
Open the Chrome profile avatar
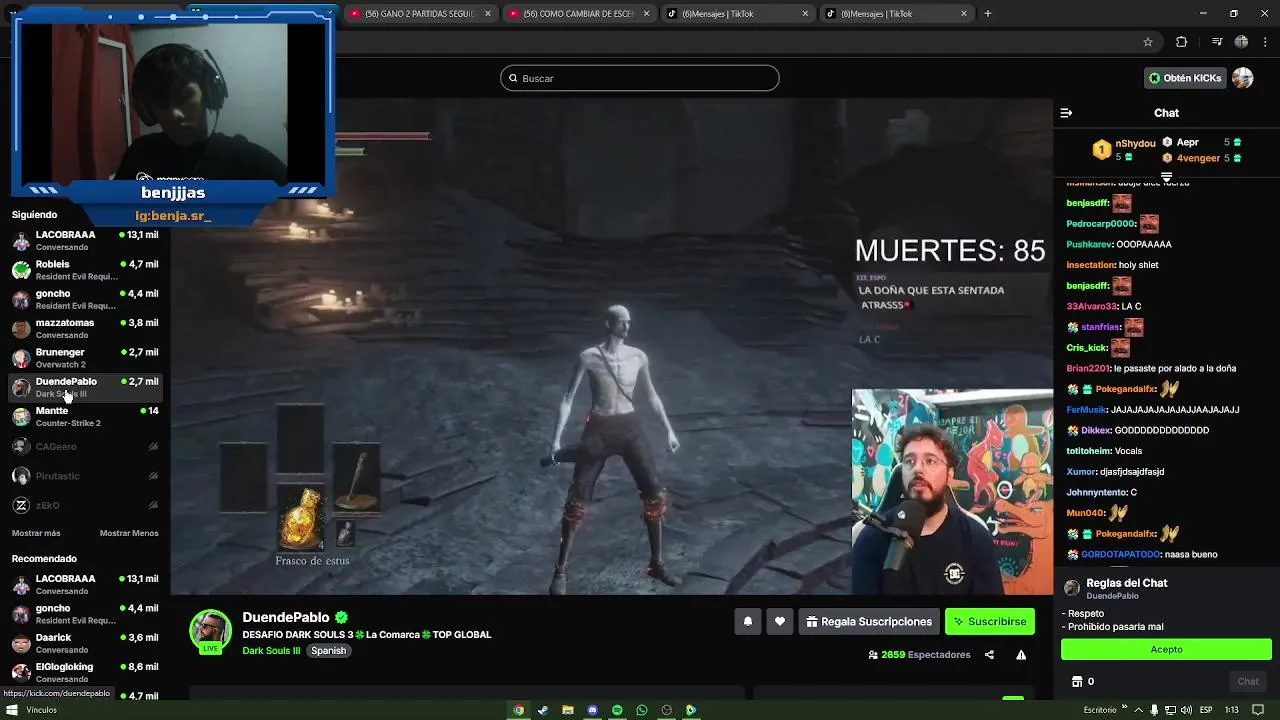(1241, 42)
